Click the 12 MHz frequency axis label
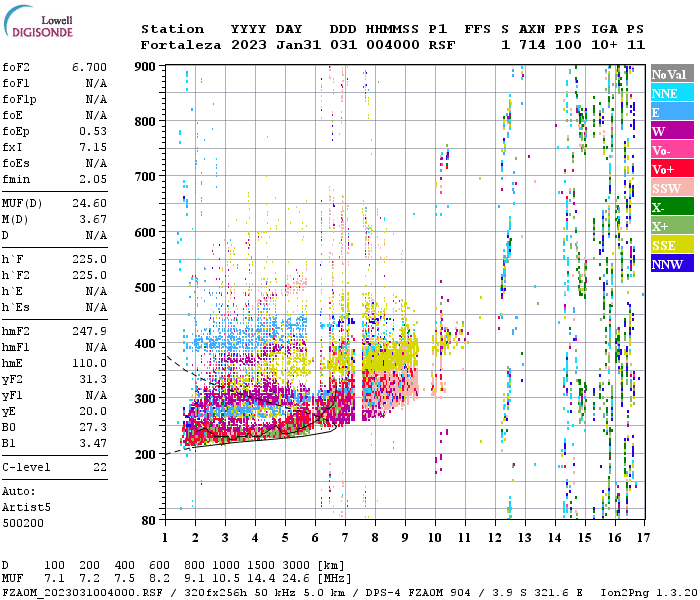700x600 pixels. [495, 538]
